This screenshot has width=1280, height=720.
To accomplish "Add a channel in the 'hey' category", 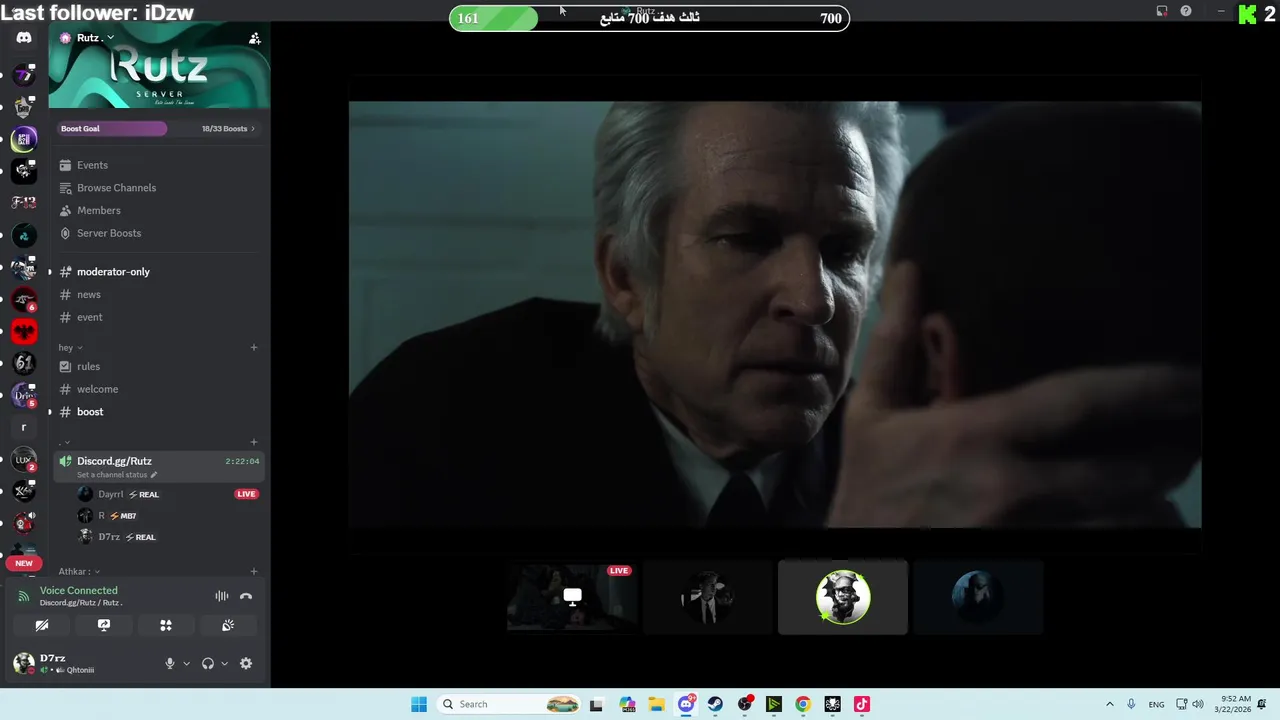I will (254, 347).
